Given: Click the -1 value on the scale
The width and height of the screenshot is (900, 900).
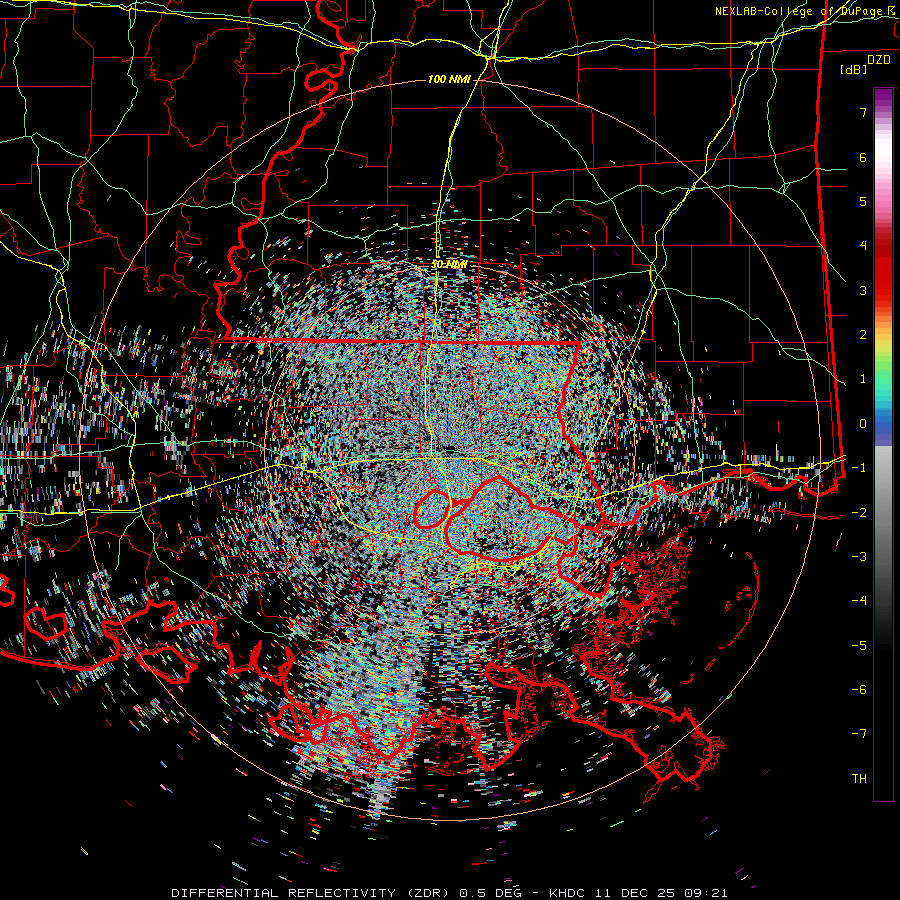Looking at the screenshot, I should tap(859, 468).
